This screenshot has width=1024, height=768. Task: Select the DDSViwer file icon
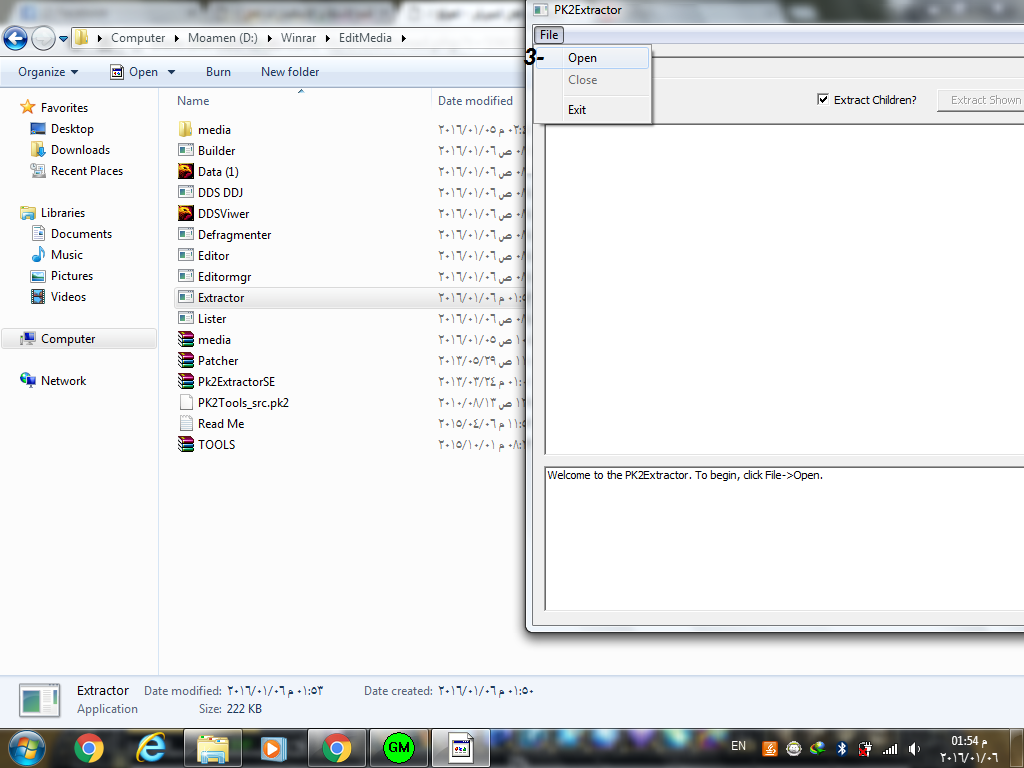[x=185, y=213]
